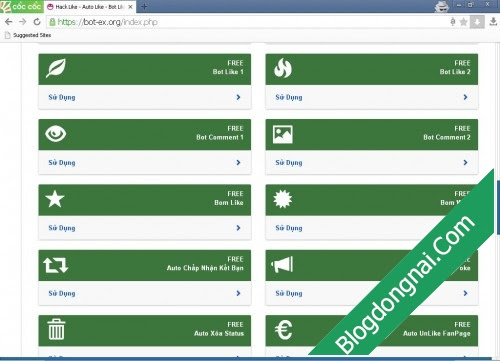Bookmark the page with the star icon
This screenshot has height=361, width=500.
(463, 22)
